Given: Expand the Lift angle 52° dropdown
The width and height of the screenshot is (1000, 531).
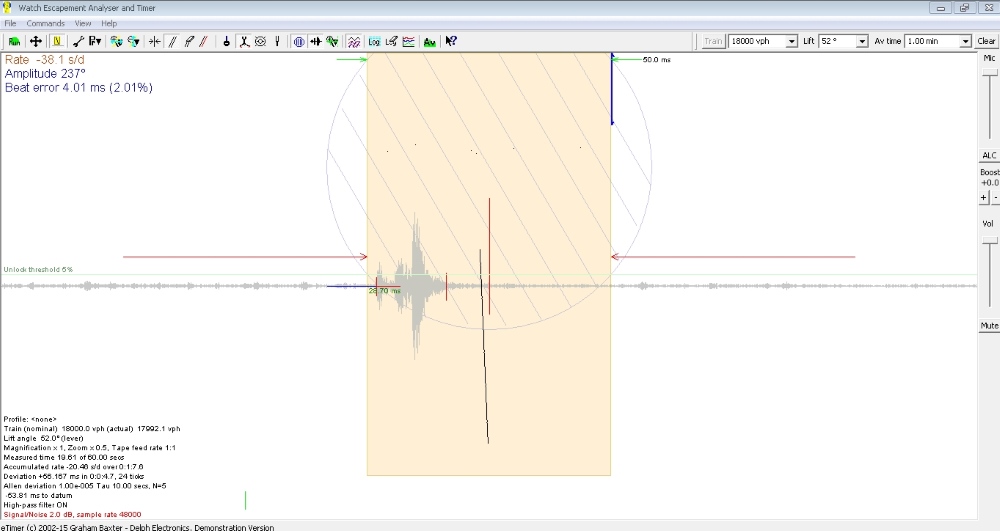Looking at the screenshot, I should 861,41.
